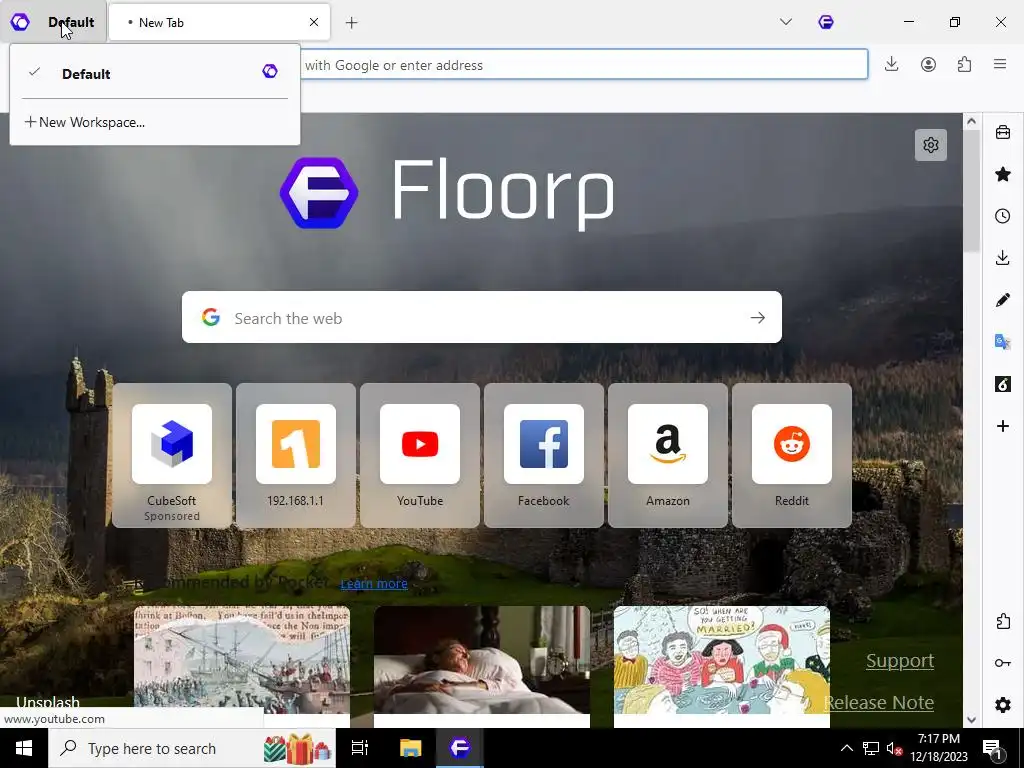Open the Default workspace button in tab bar
Screen dimensions: 1024x768
52,22
